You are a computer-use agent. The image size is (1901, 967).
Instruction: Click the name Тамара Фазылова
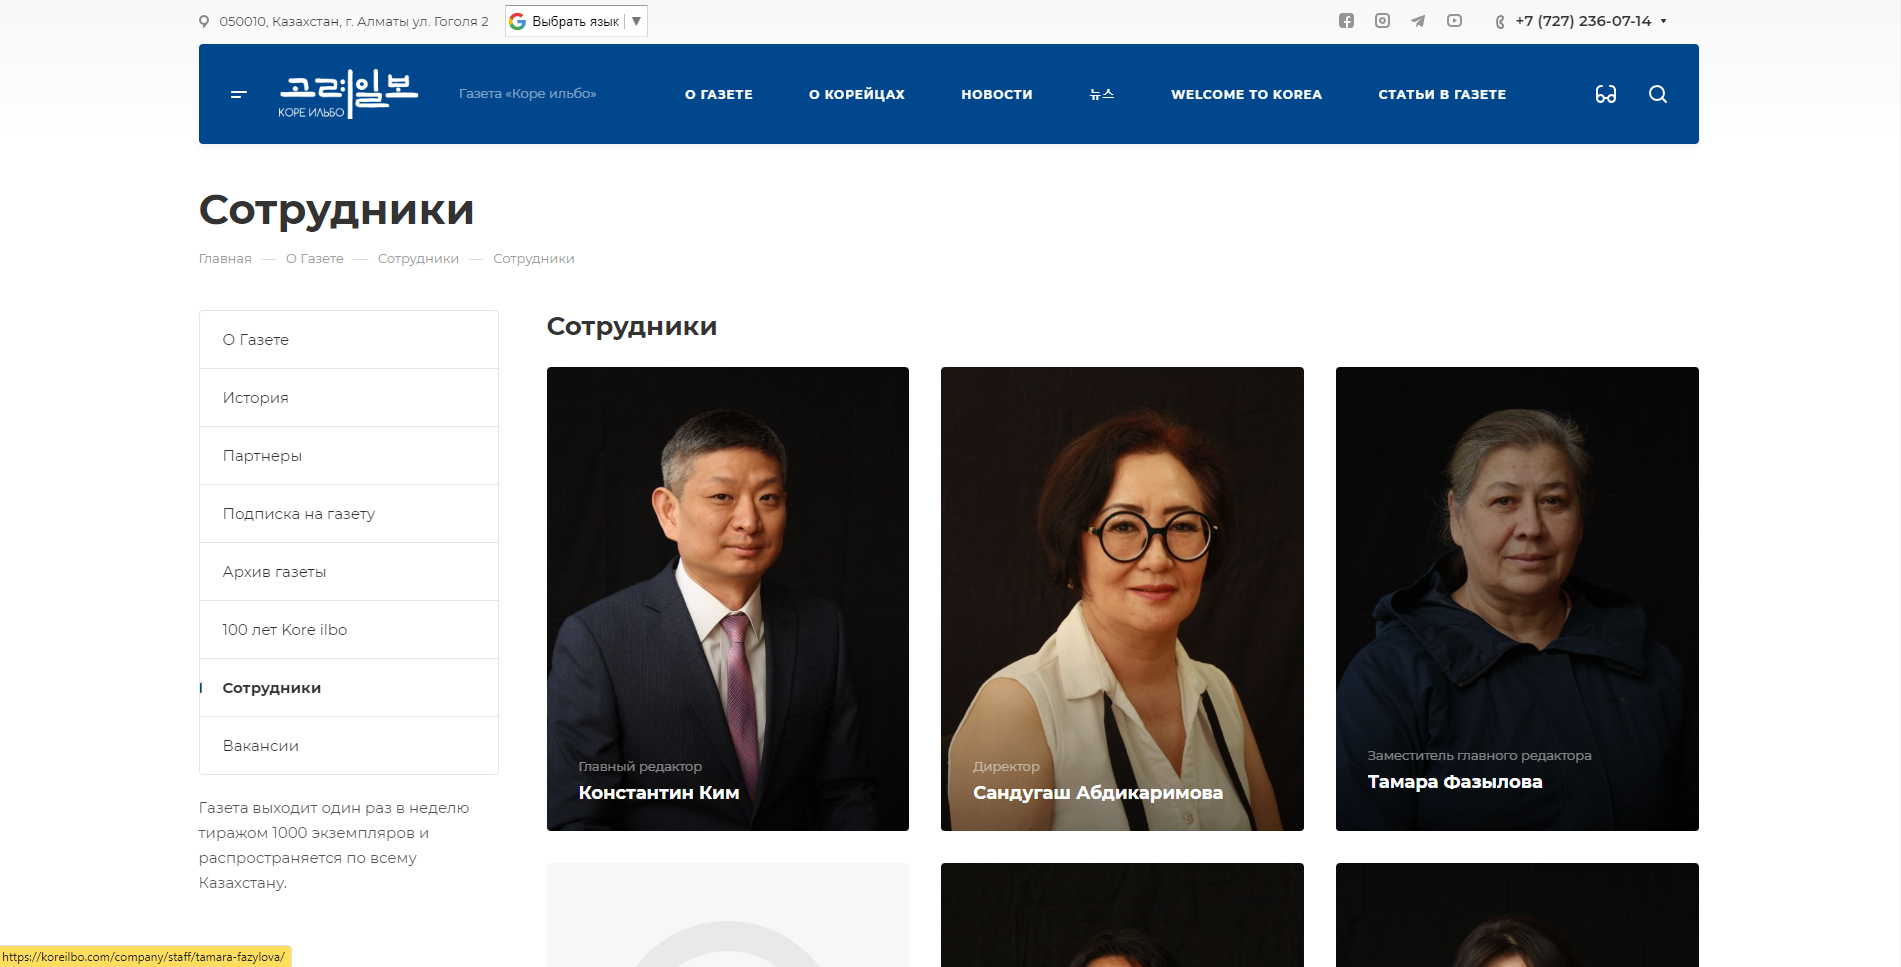pyautogui.click(x=1455, y=782)
